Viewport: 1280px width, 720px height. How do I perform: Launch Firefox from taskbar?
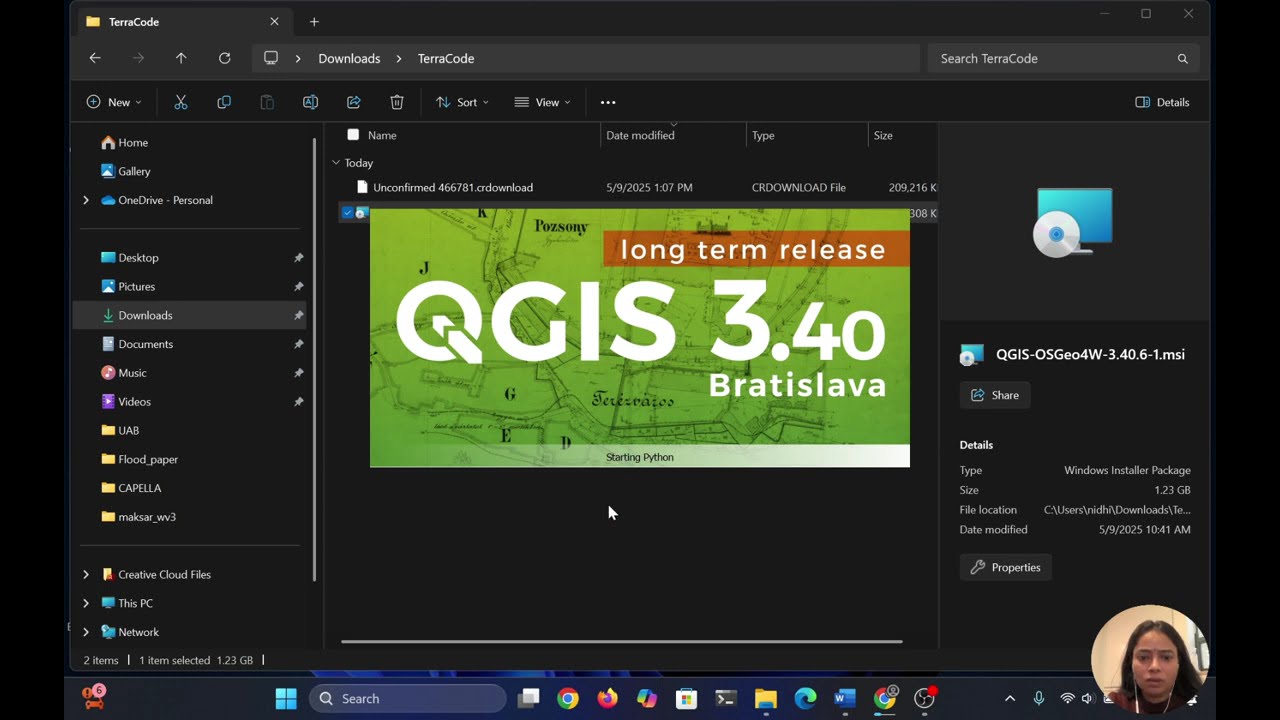tap(607, 698)
